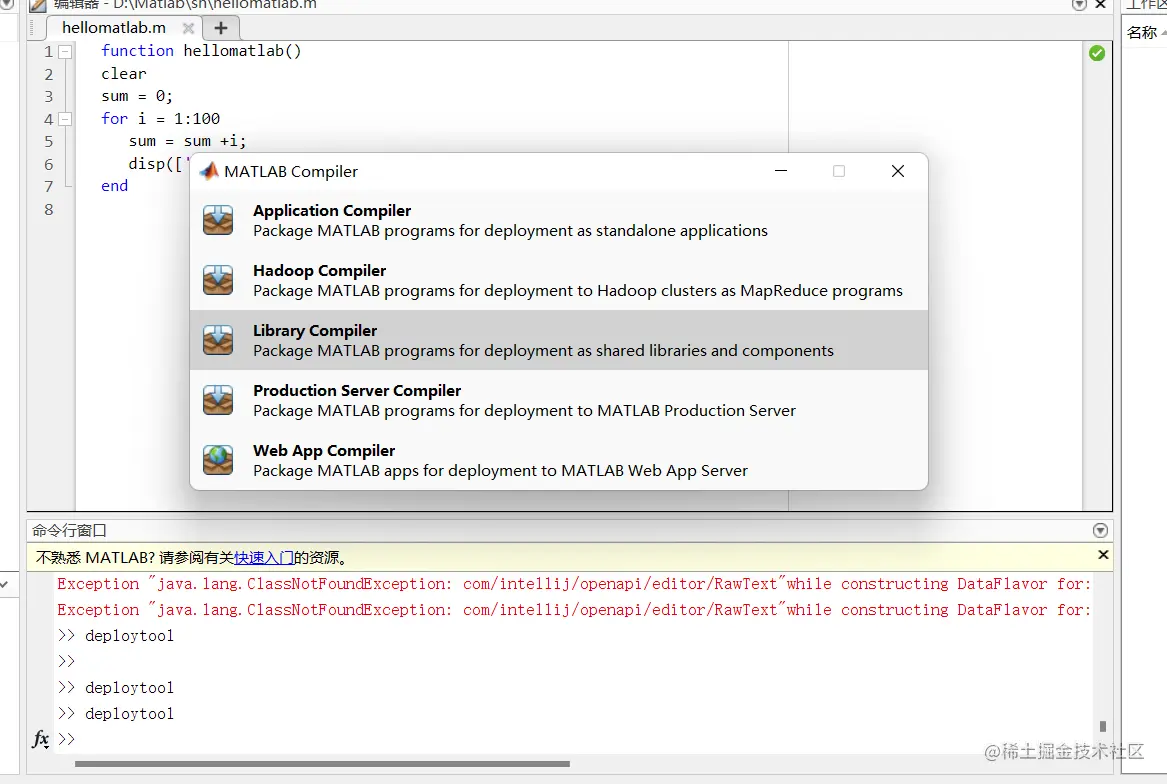The height and width of the screenshot is (784, 1167).
Task: Click description about standalone applications
Action: [510, 231]
